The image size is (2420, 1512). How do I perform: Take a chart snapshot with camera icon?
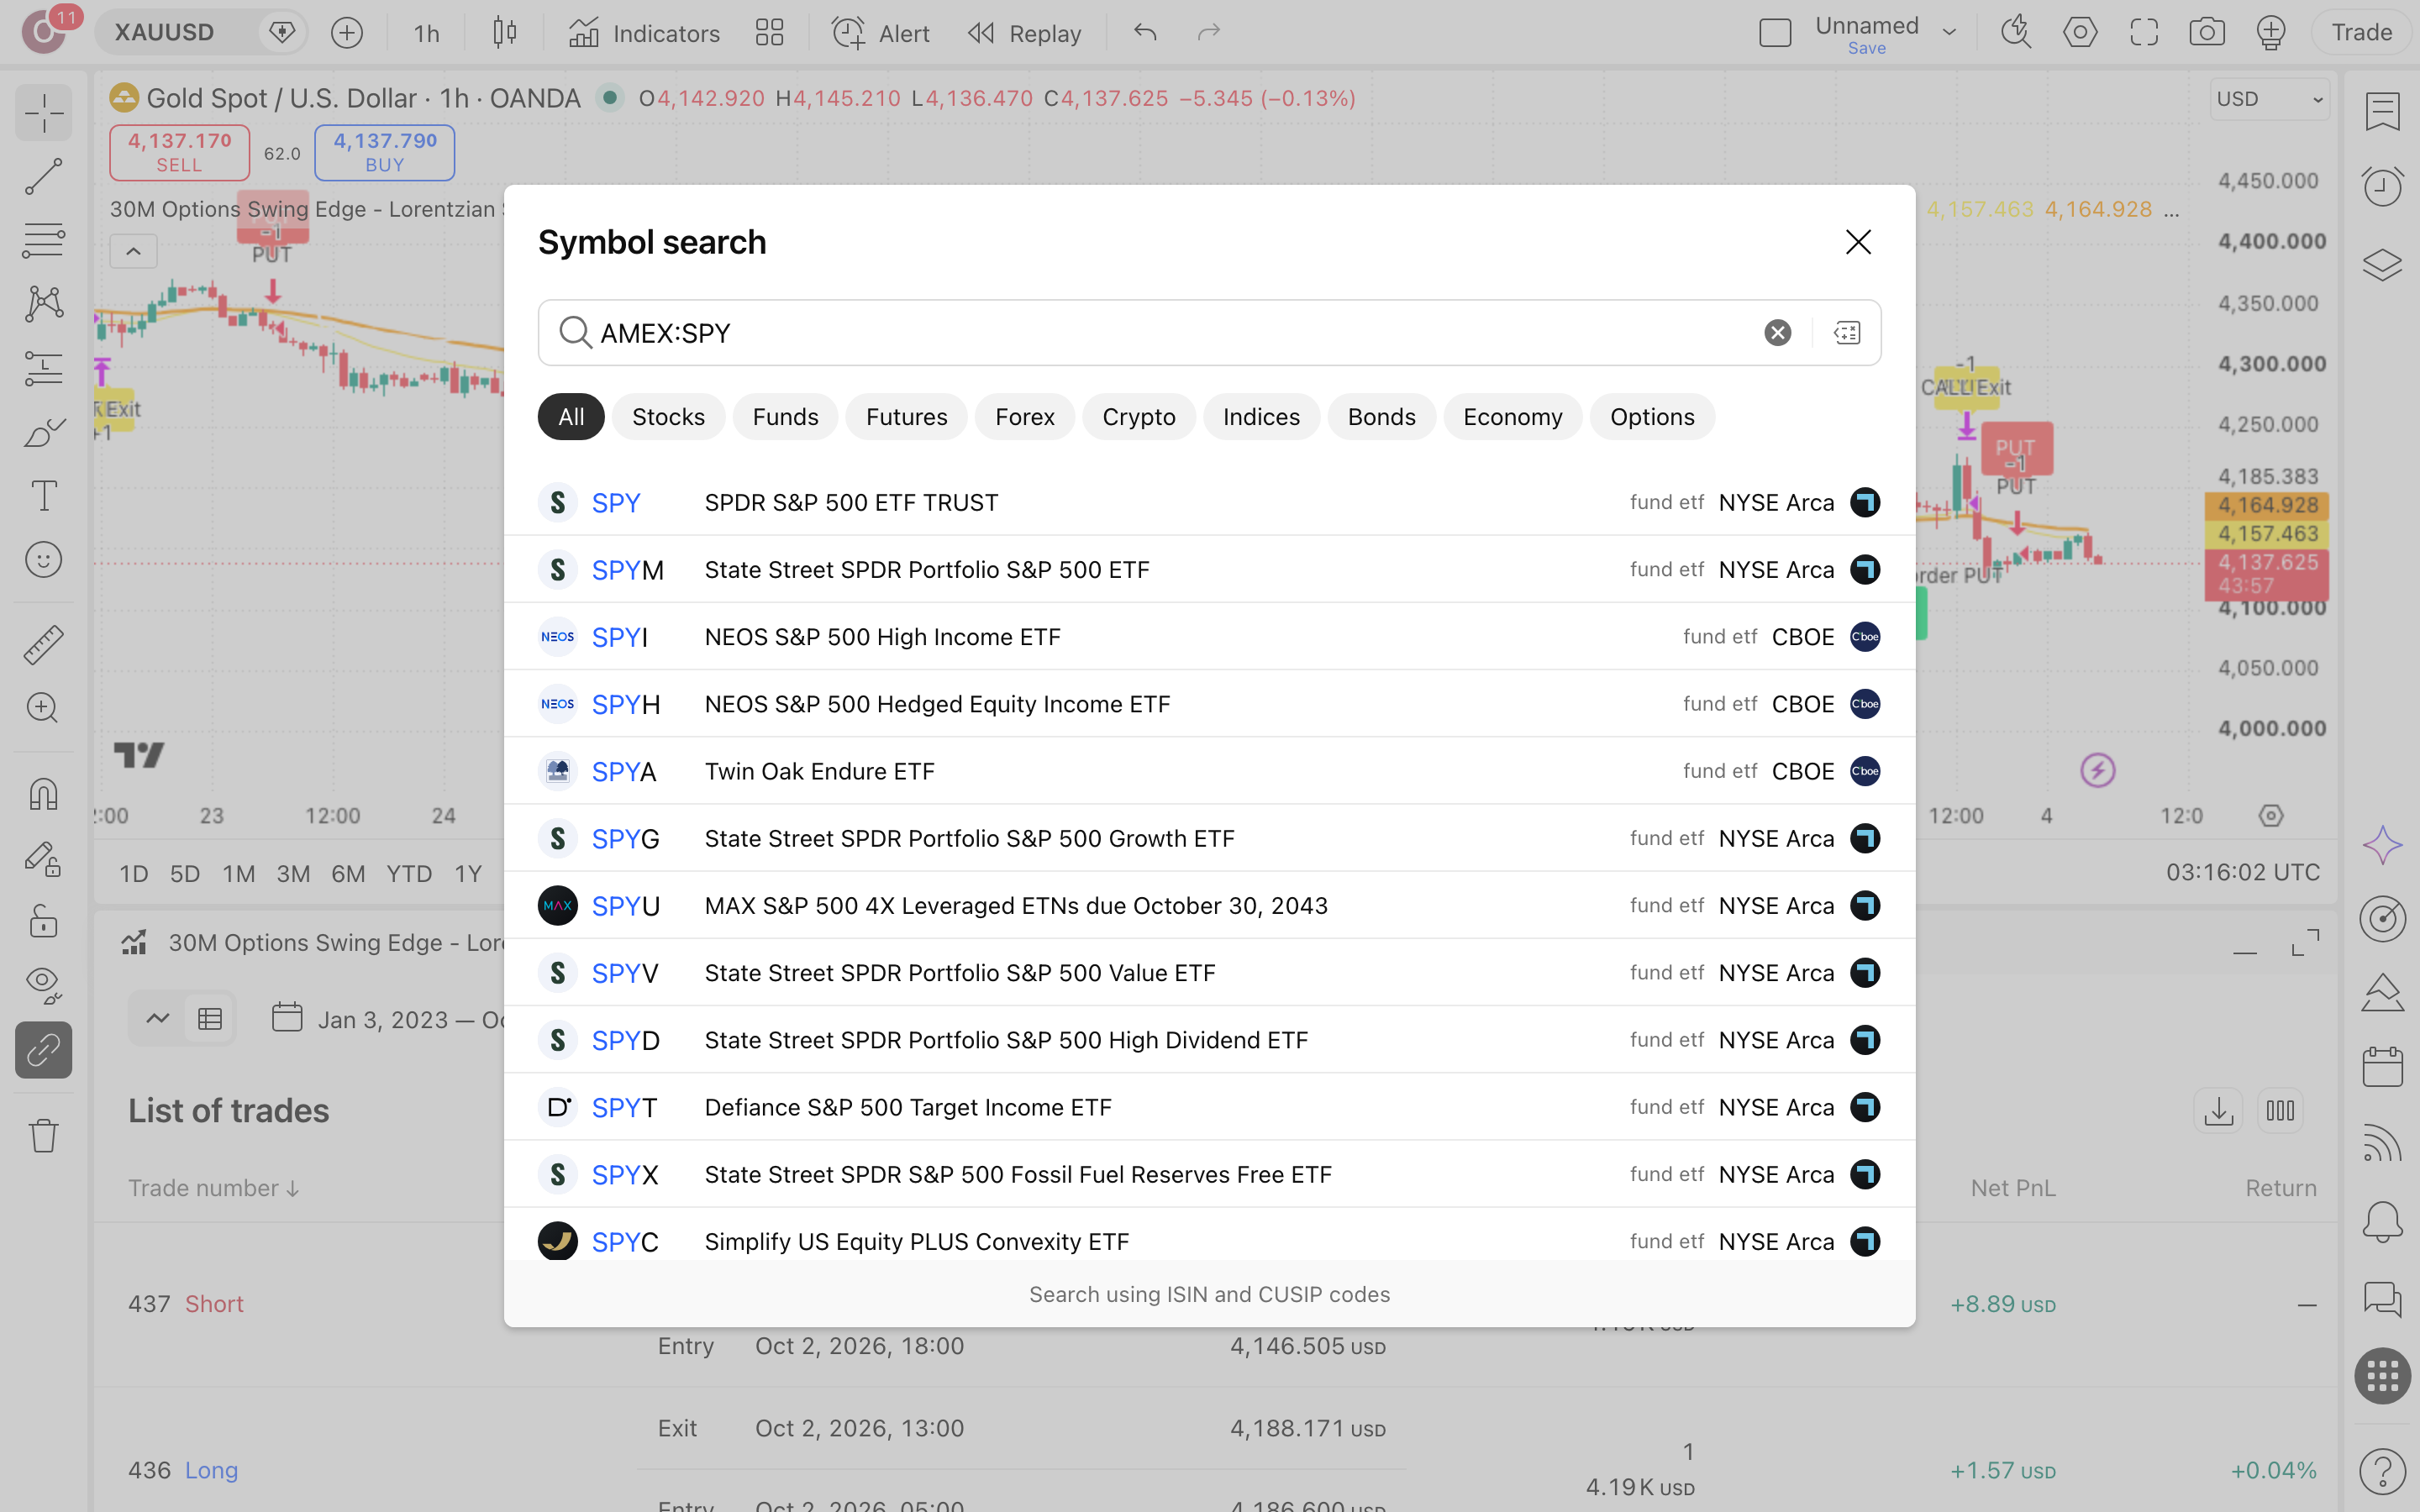click(x=2207, y=33)
